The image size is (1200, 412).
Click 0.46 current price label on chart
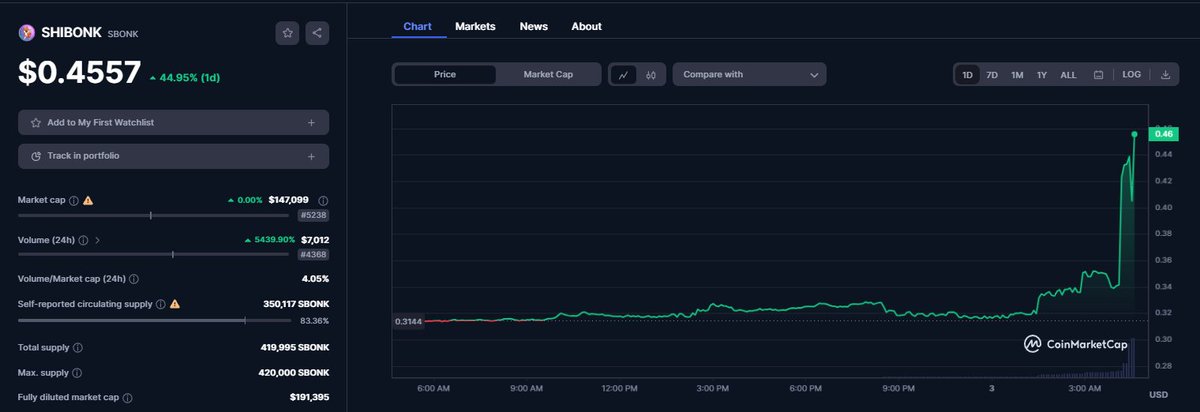coord(1163,134)
